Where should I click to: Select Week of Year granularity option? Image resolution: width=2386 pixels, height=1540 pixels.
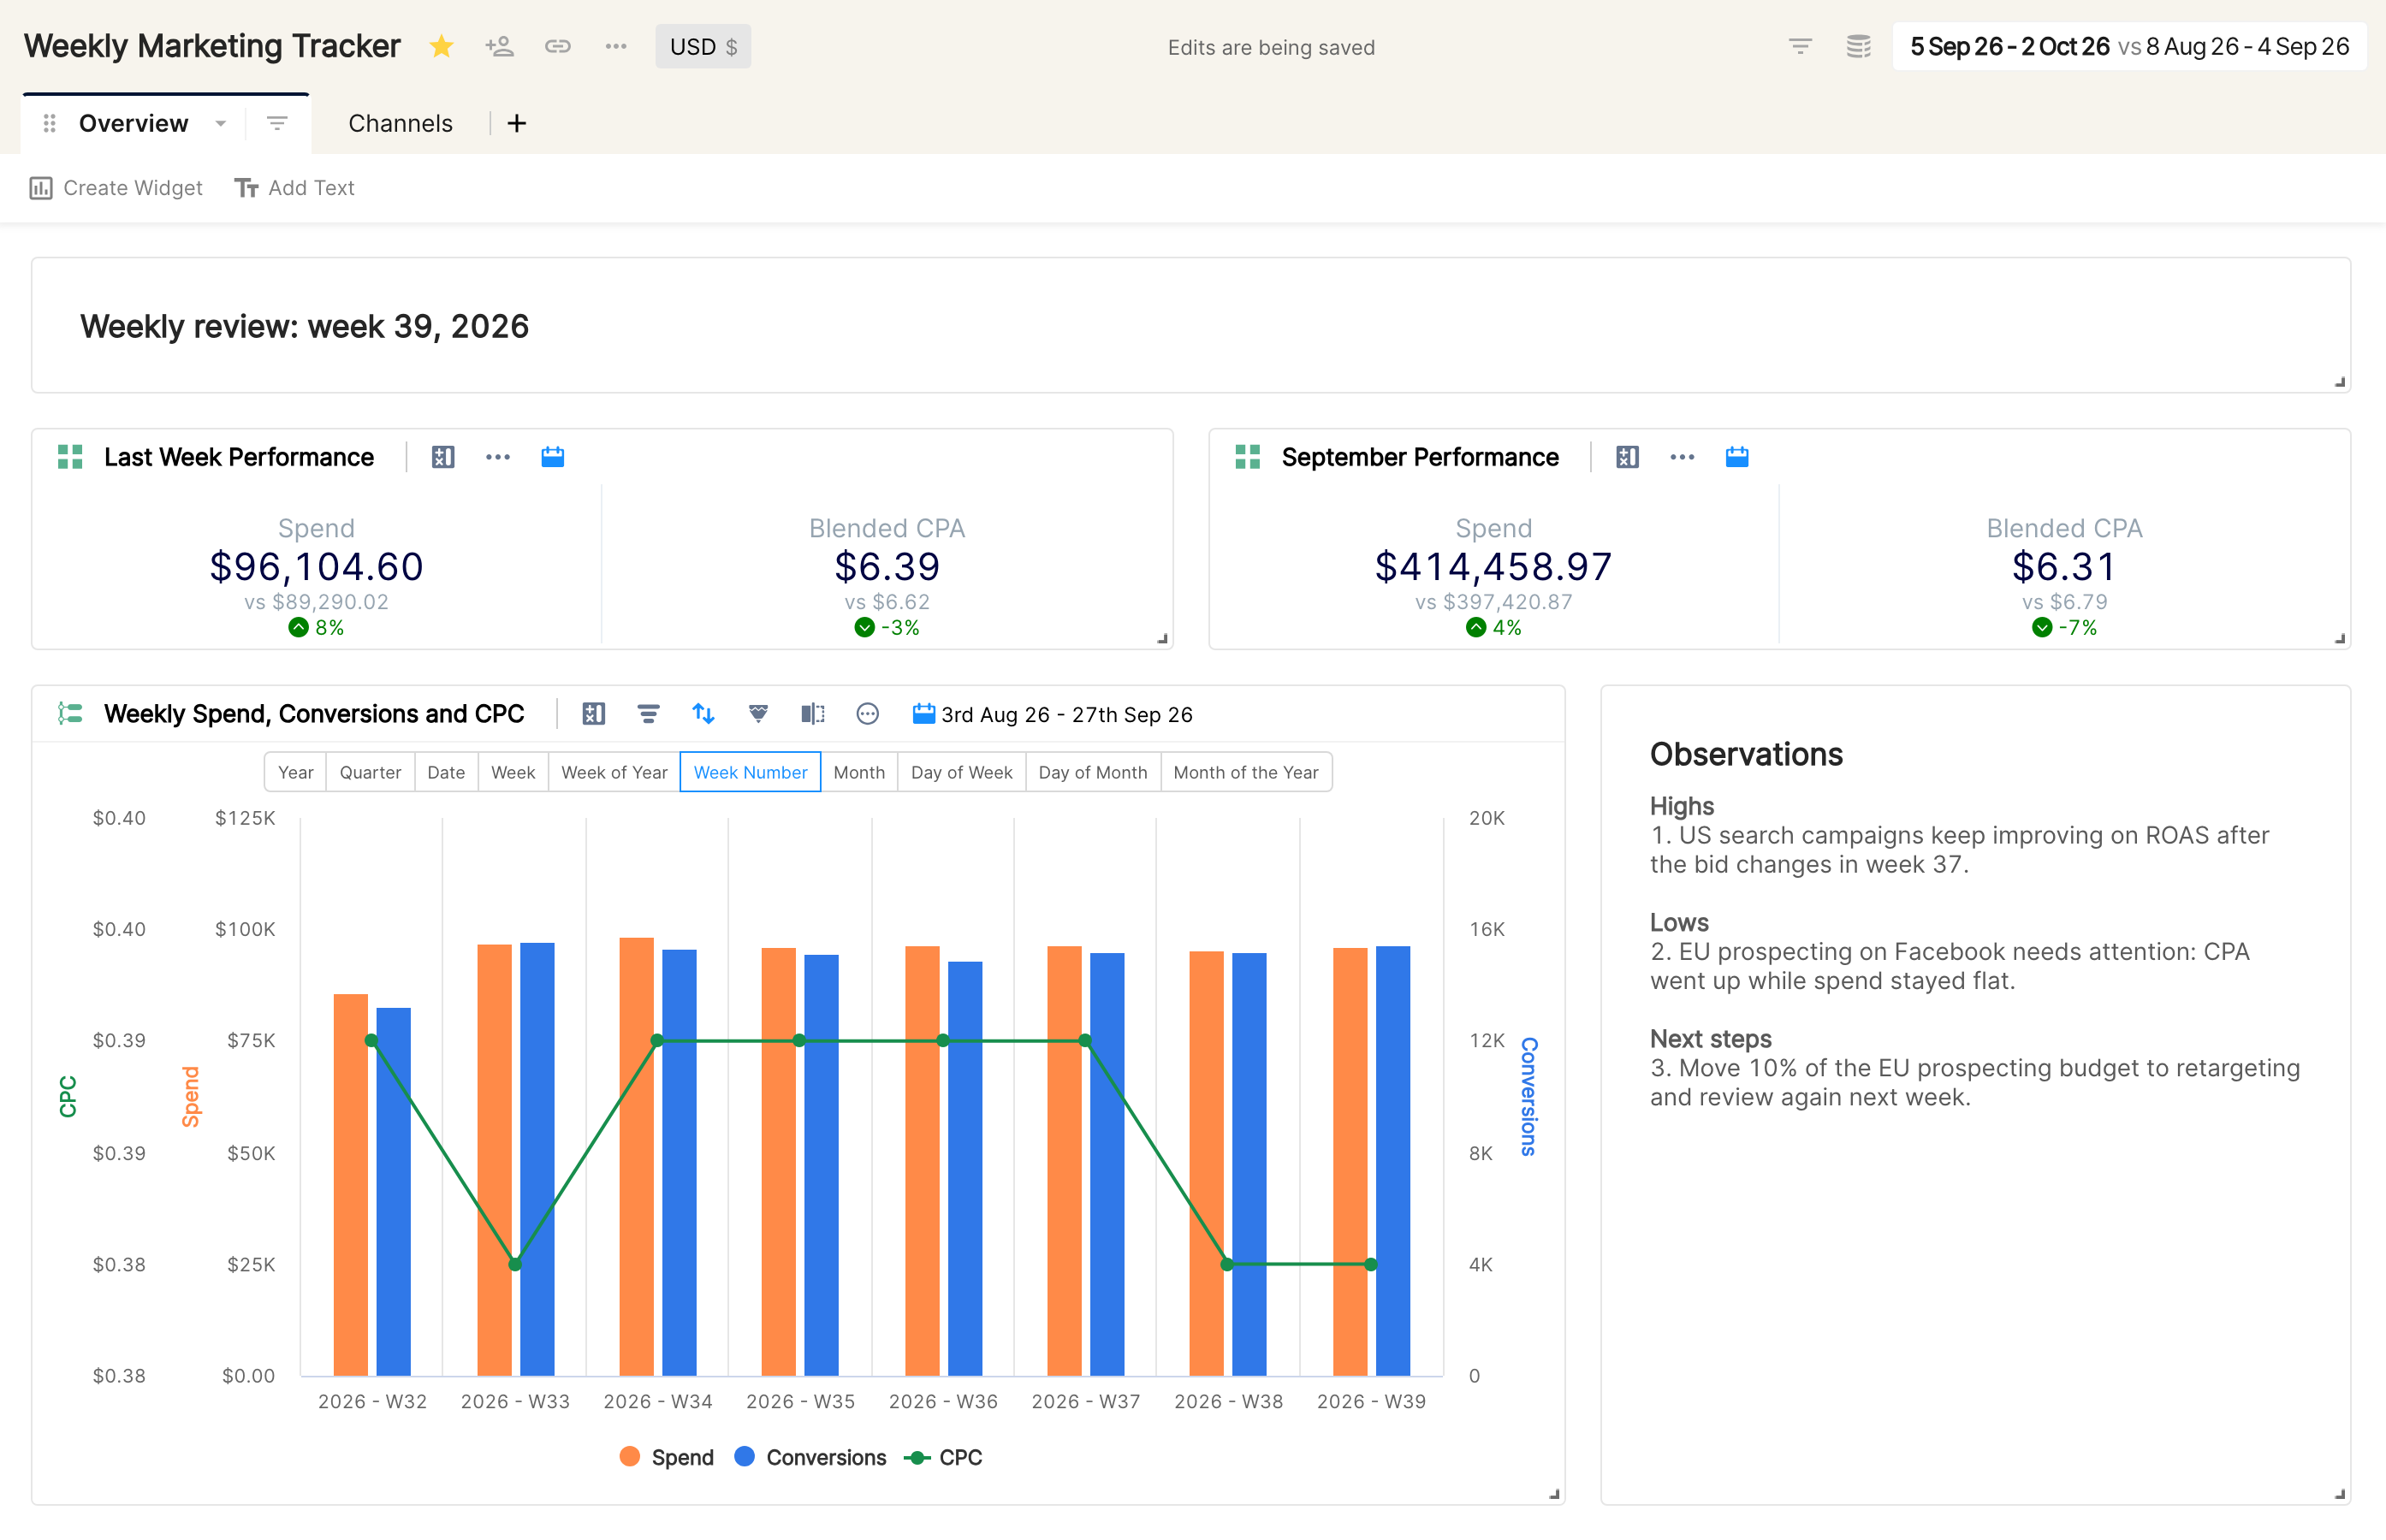614,772
